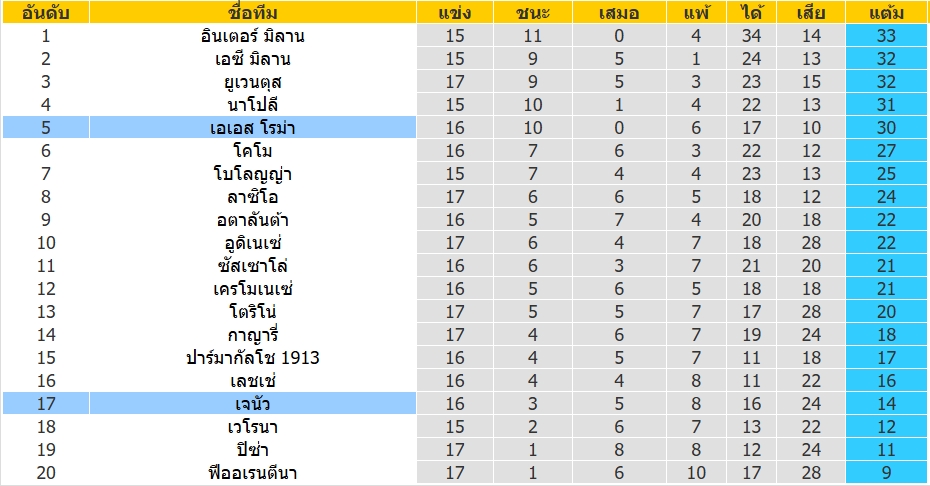Screen dimensions: 930x486
Task: Click the ได้ column header
Action: 753,13
